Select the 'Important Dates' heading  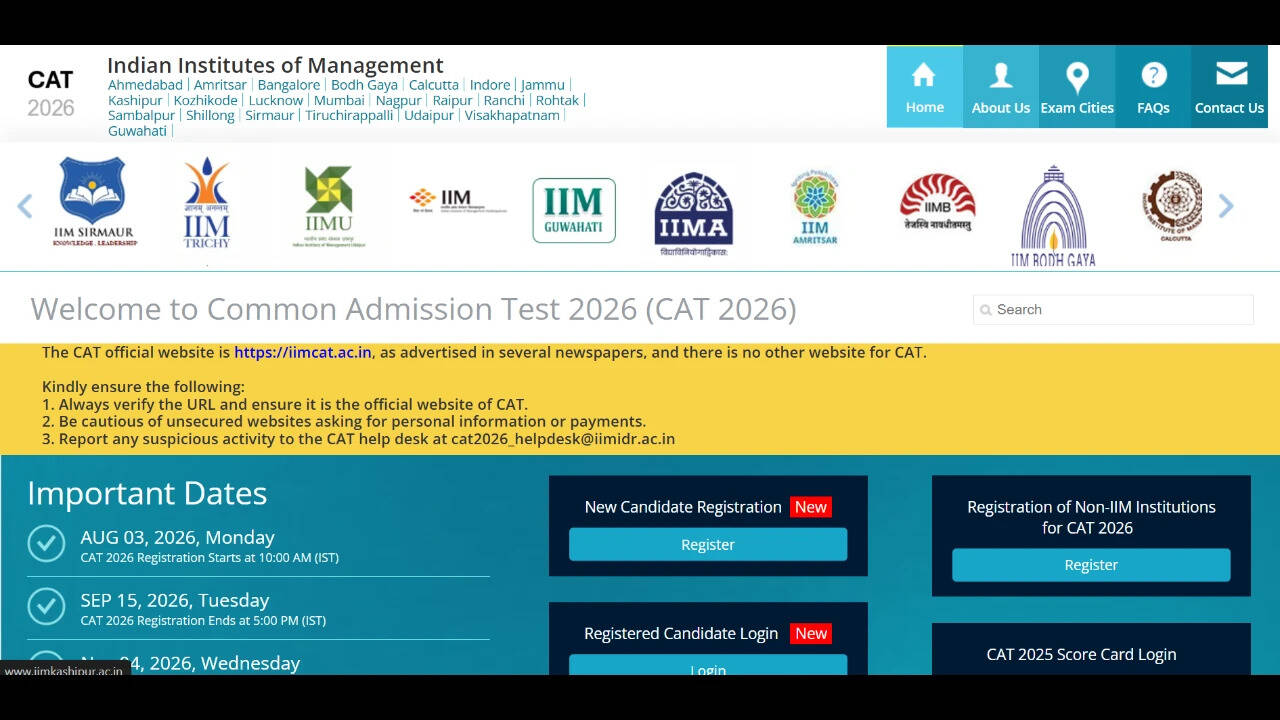147,493
